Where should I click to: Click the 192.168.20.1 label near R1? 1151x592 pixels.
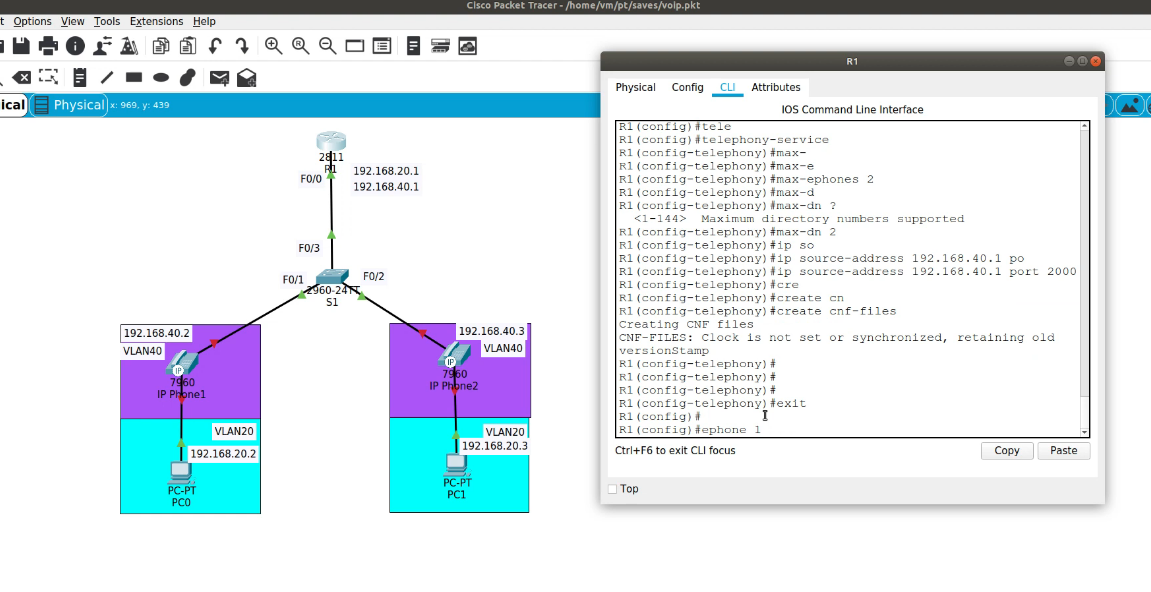(x=386, y=171)
